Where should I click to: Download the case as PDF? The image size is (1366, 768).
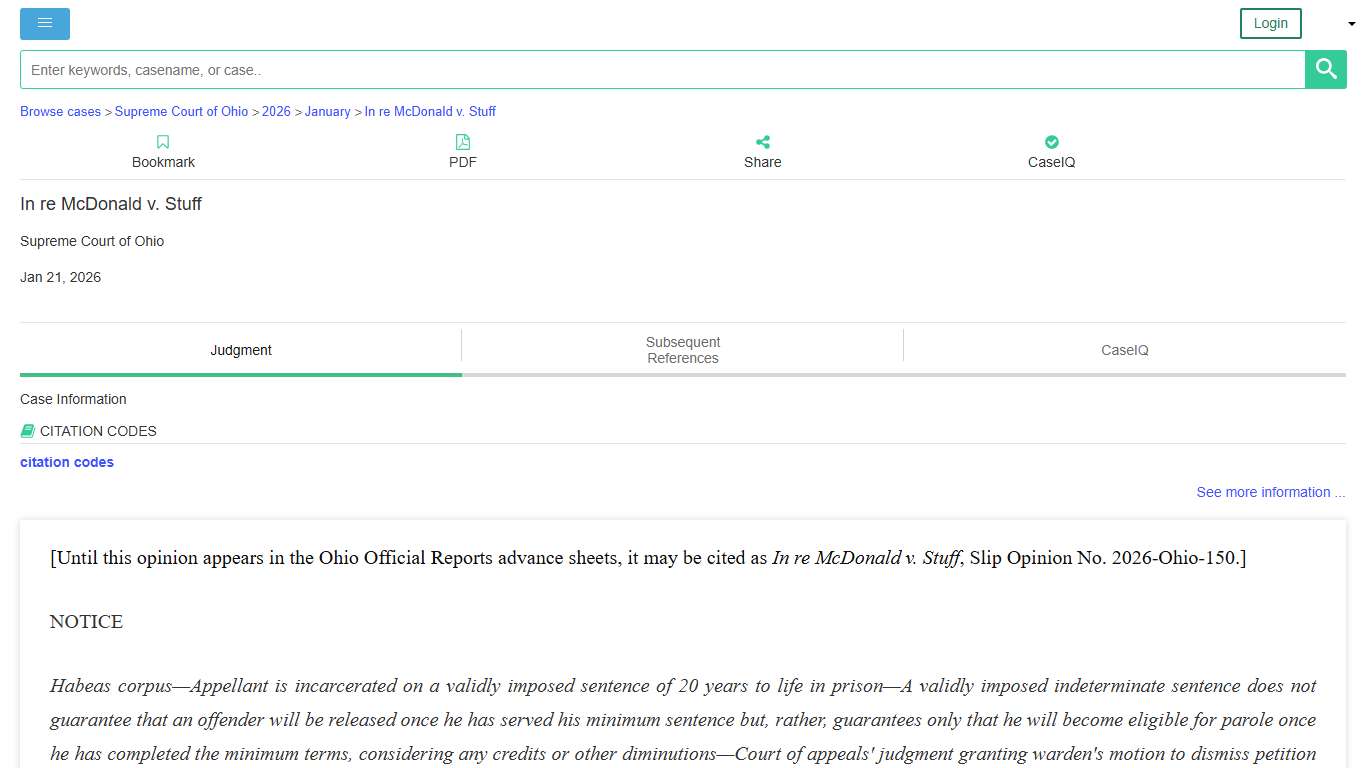(x=462, y=151)
